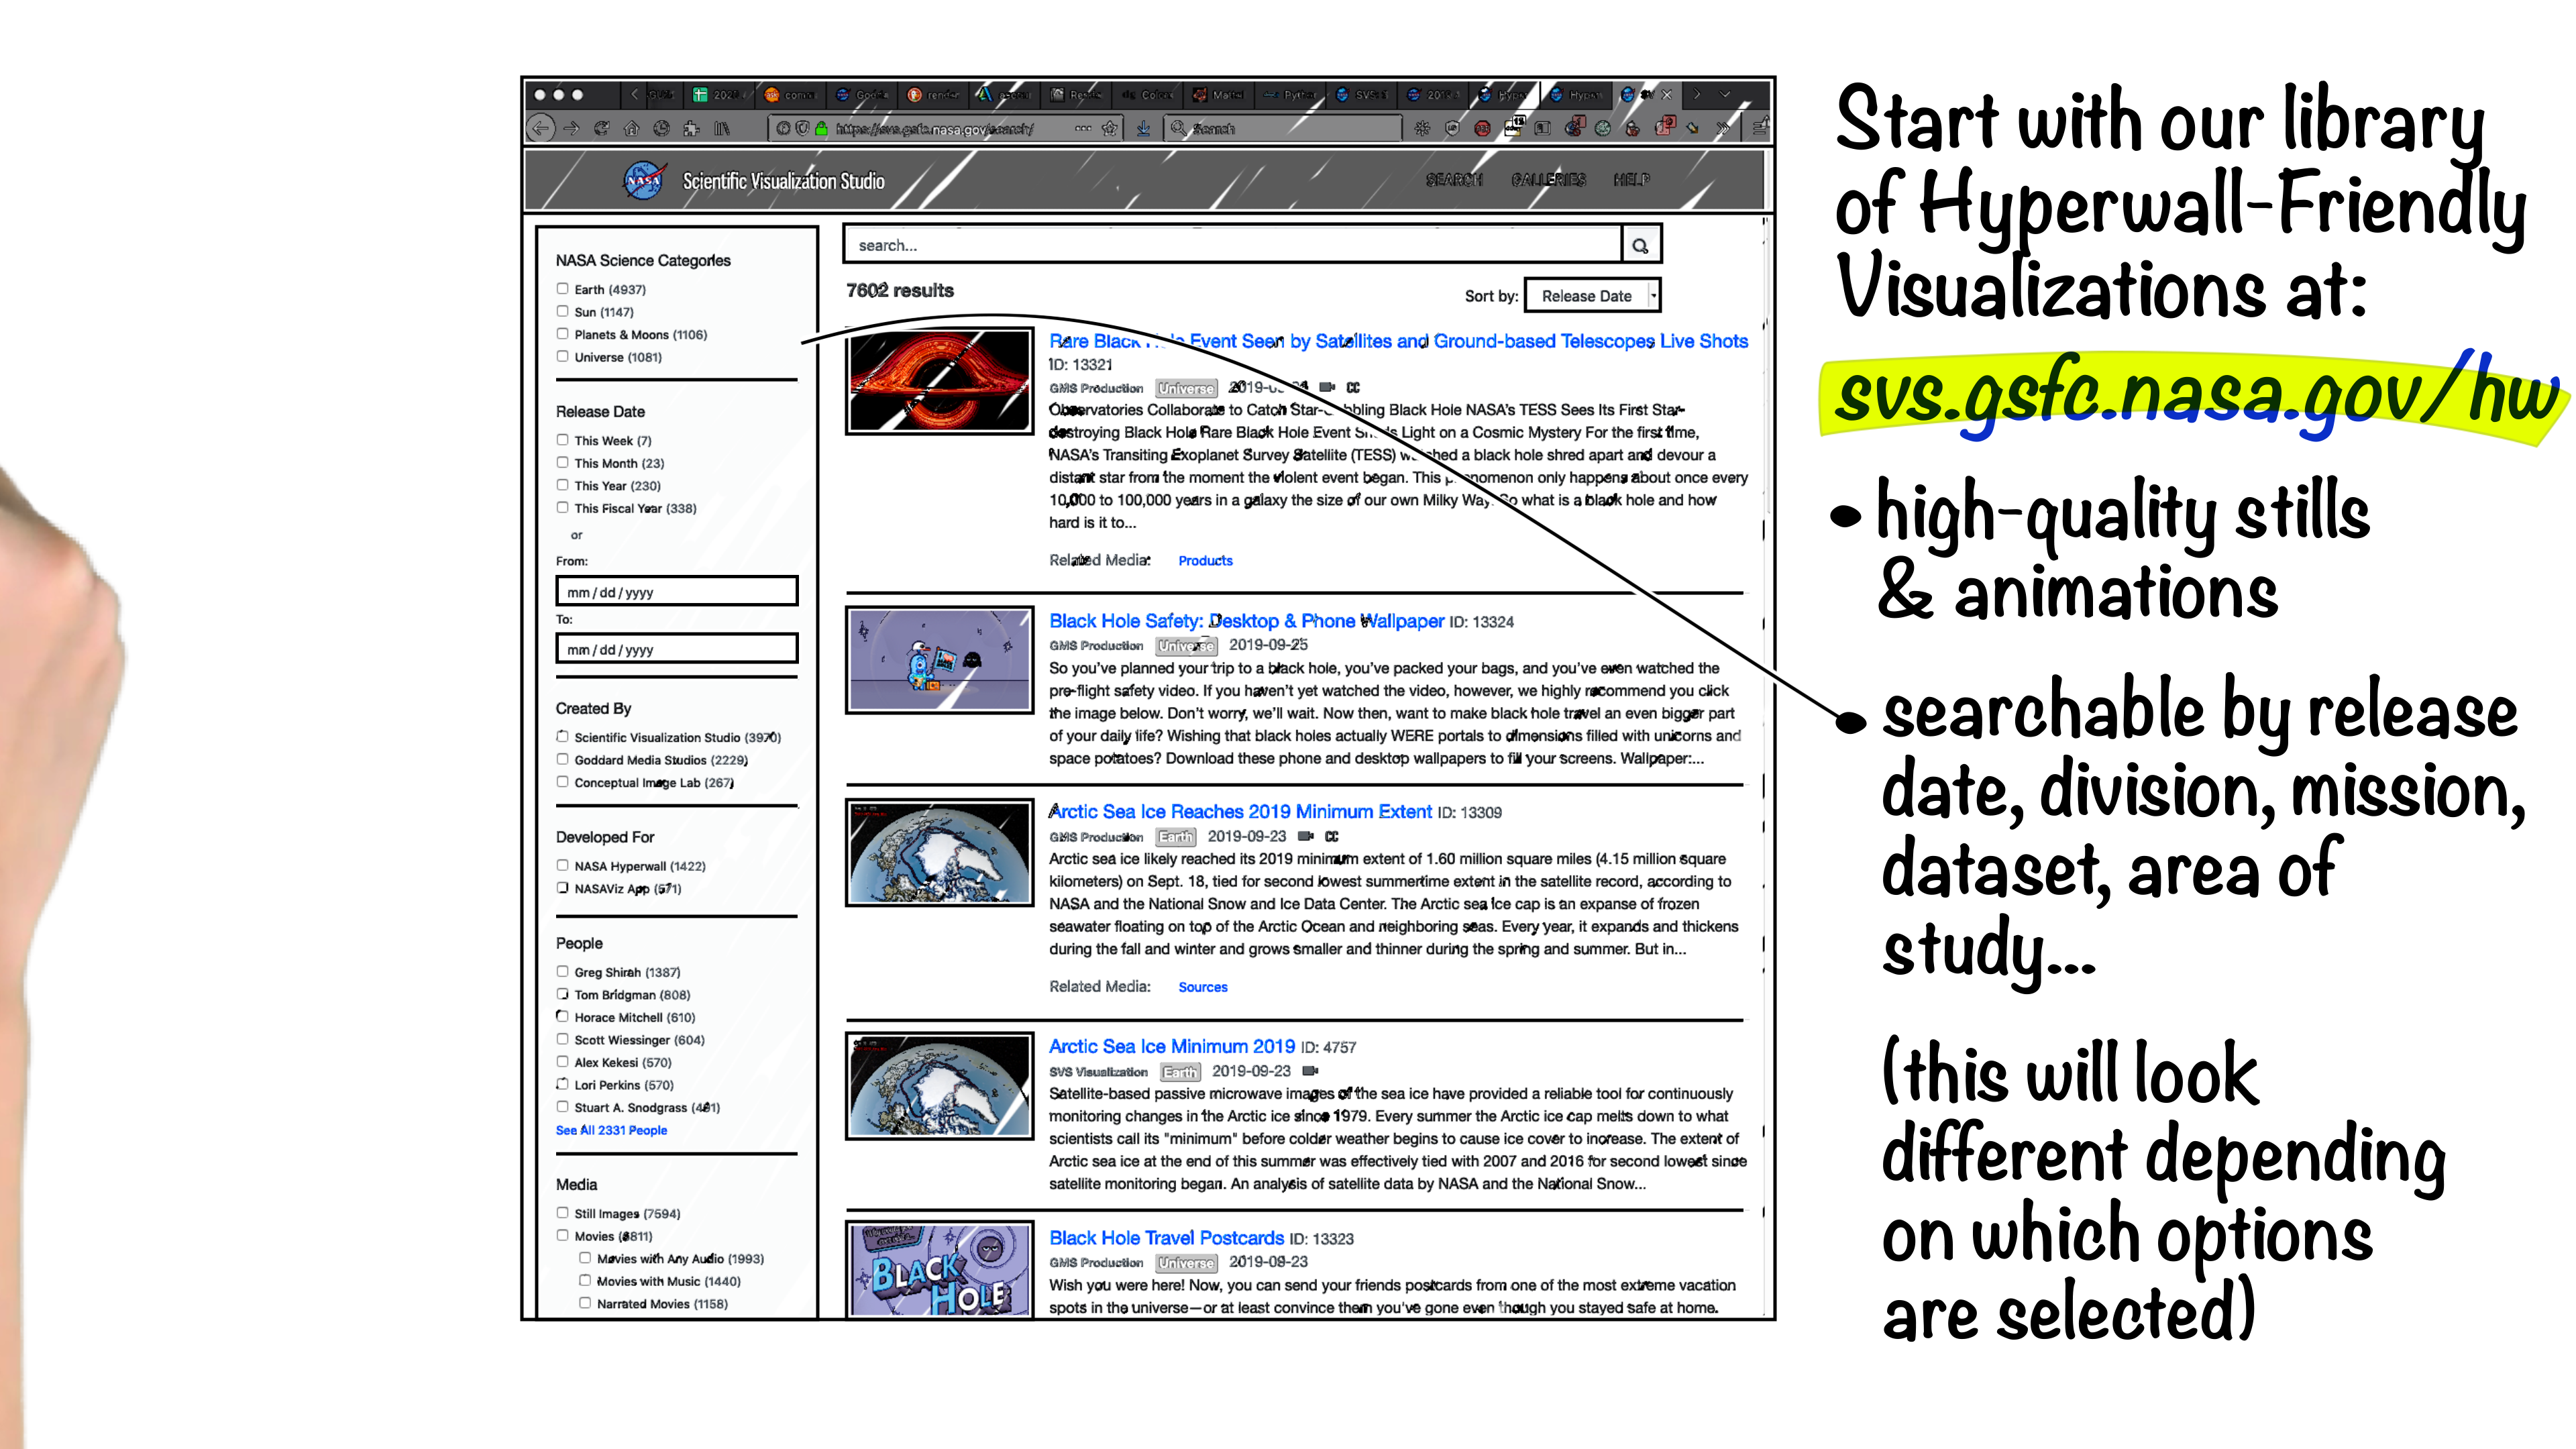Click the See All 2331 People link
Screen dimensions: 2576x1449
pyautogui.click(x=611, y=1130)
